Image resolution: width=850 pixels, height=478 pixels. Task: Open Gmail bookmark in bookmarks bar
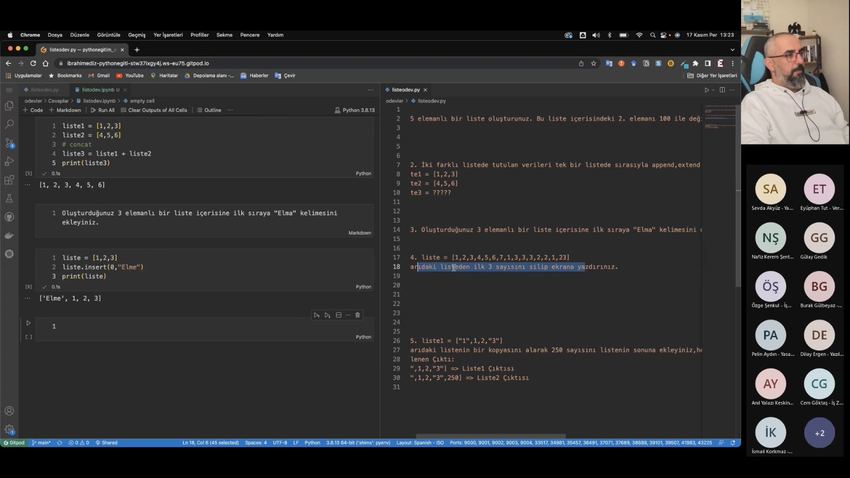coord(99,76)
